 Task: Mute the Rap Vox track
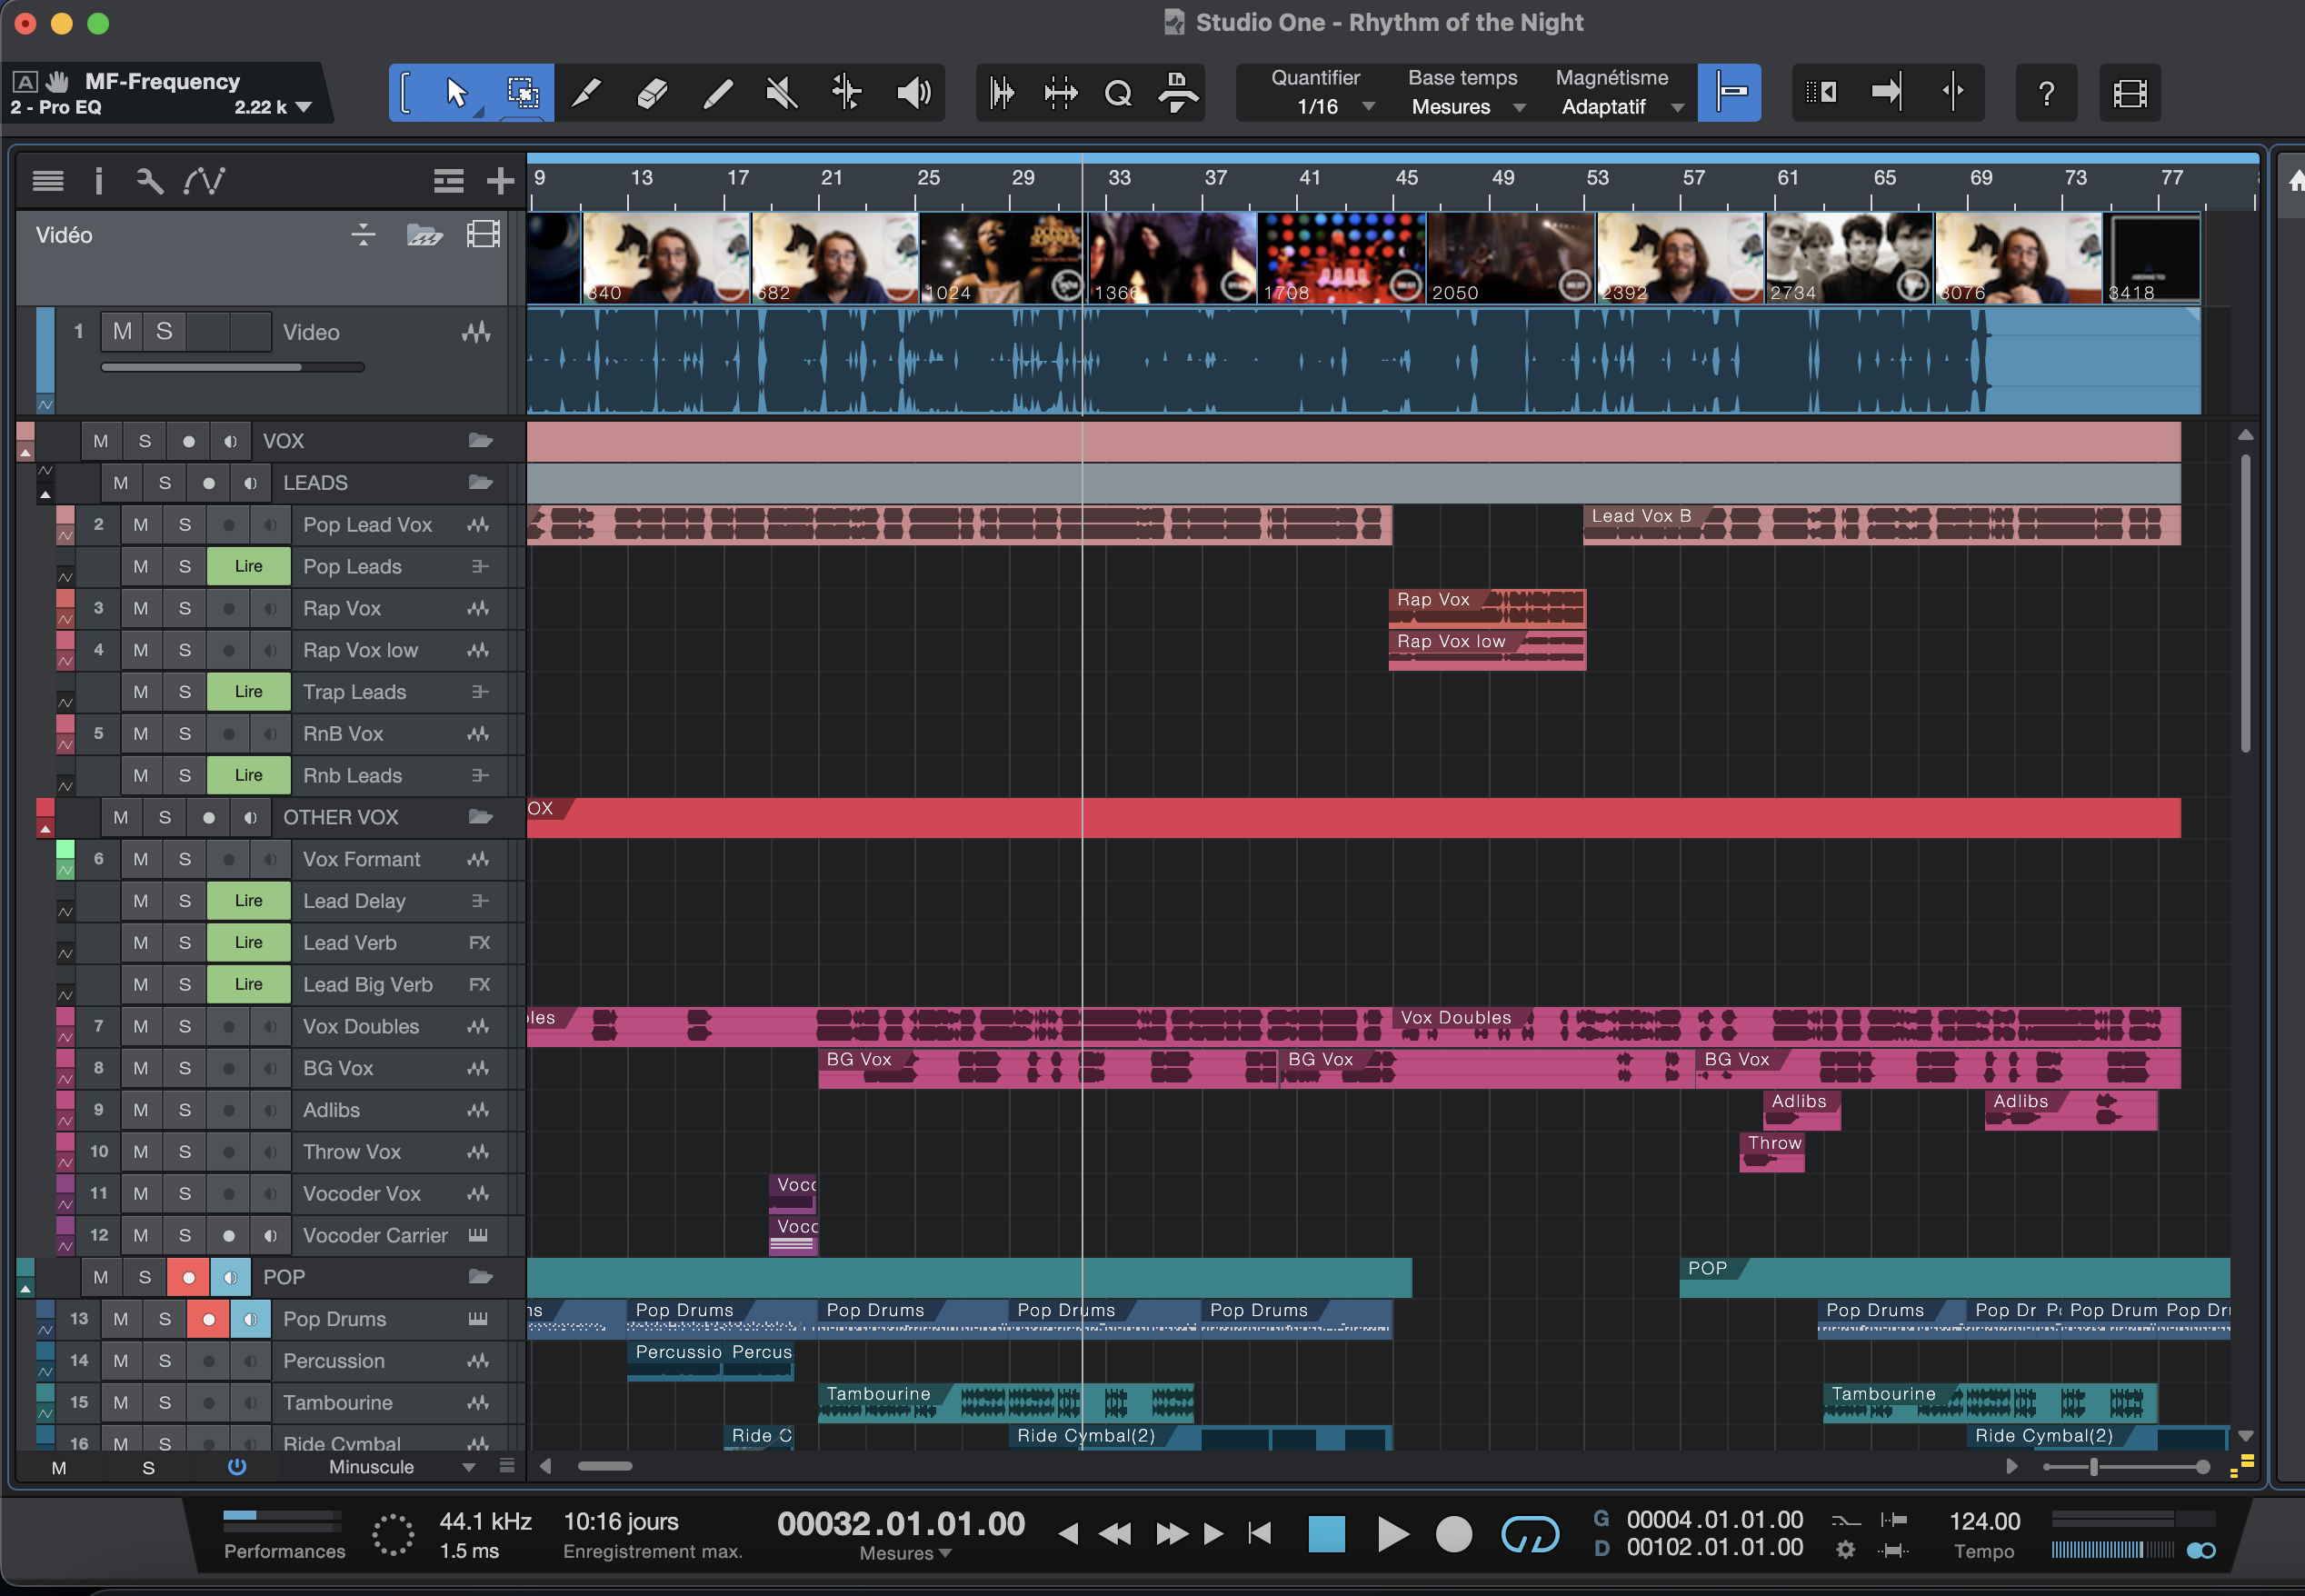[x=141, y=608]
